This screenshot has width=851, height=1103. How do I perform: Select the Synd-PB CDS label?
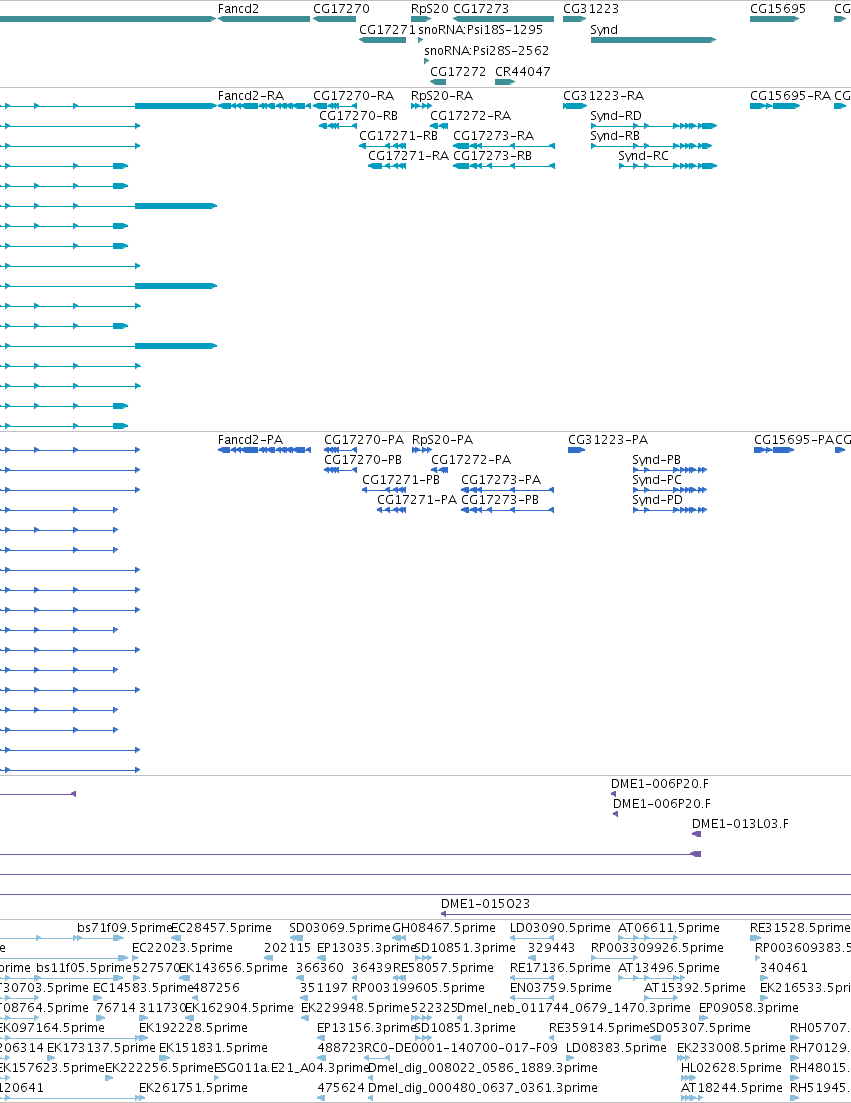pos(657,460)
